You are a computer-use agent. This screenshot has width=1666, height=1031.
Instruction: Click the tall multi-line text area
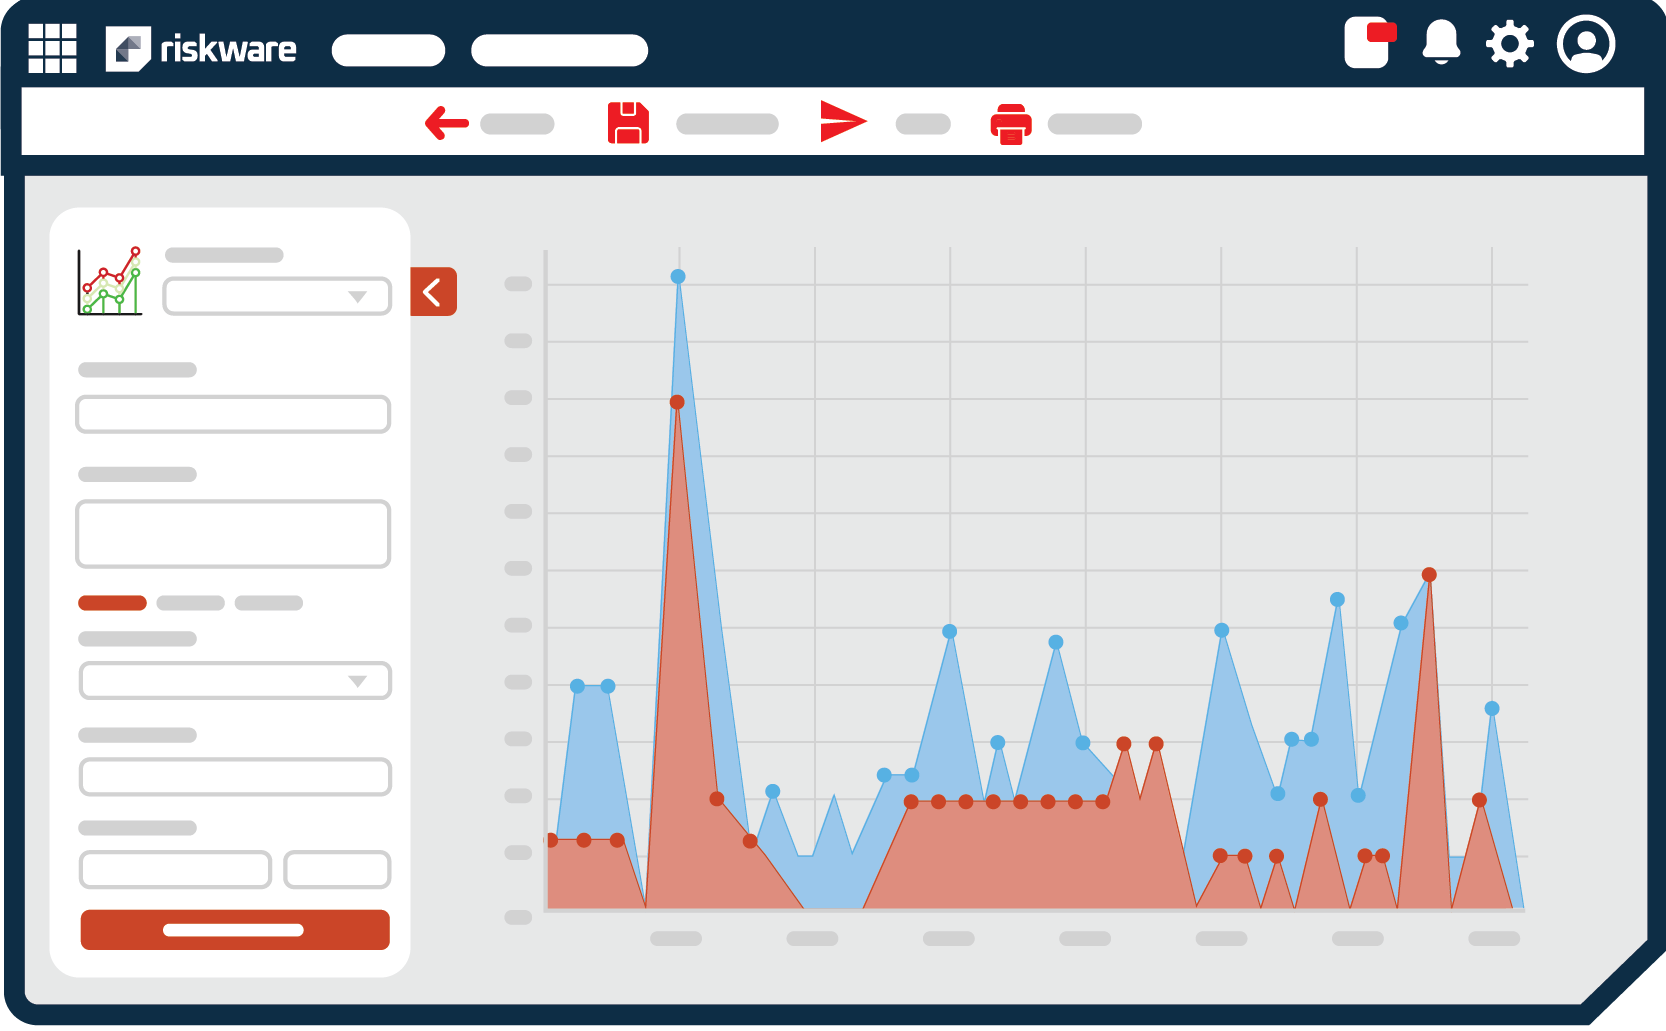coord(233,534)
